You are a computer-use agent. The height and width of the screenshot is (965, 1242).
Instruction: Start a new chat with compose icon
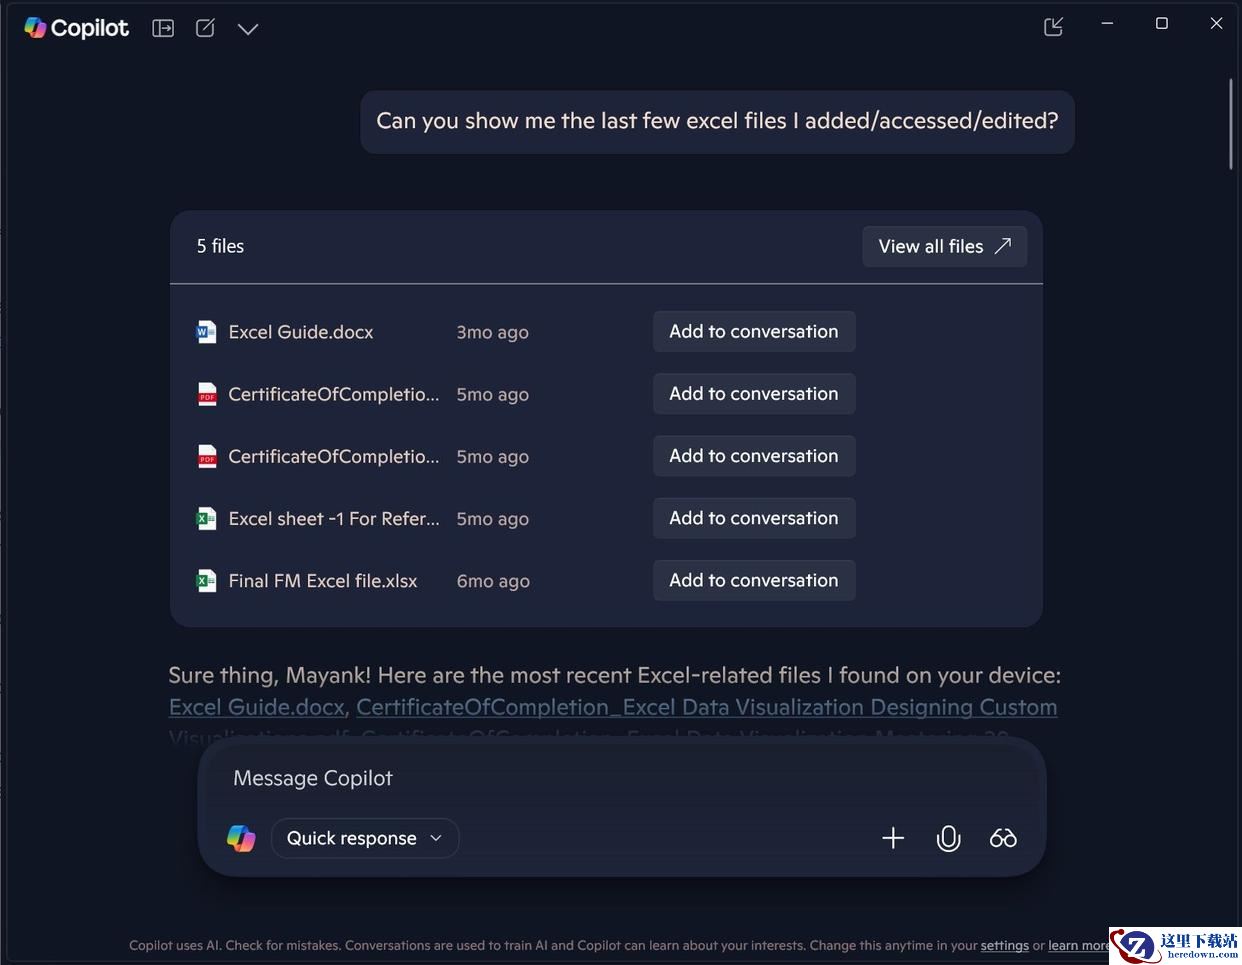205,28
